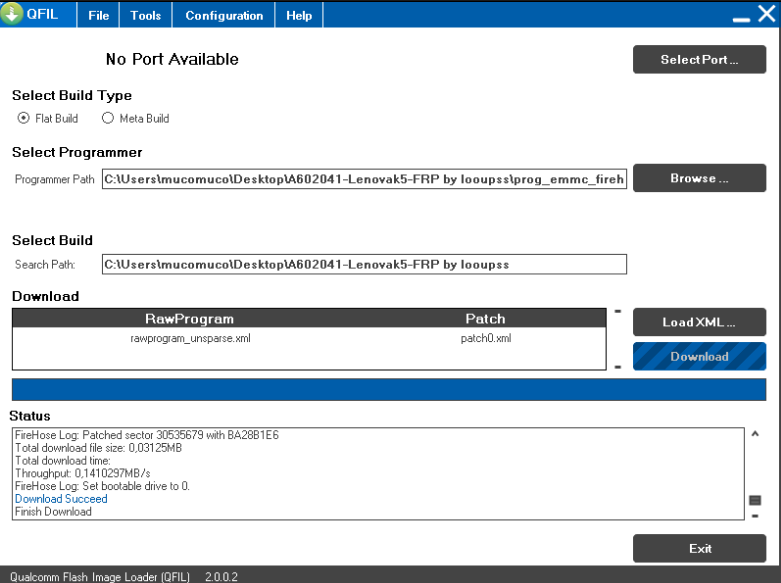Viewport: 781px width, 583px height.
Task: Click the QFIL version 2.0.0.2 status text
Action: click(x=221, y=577)
